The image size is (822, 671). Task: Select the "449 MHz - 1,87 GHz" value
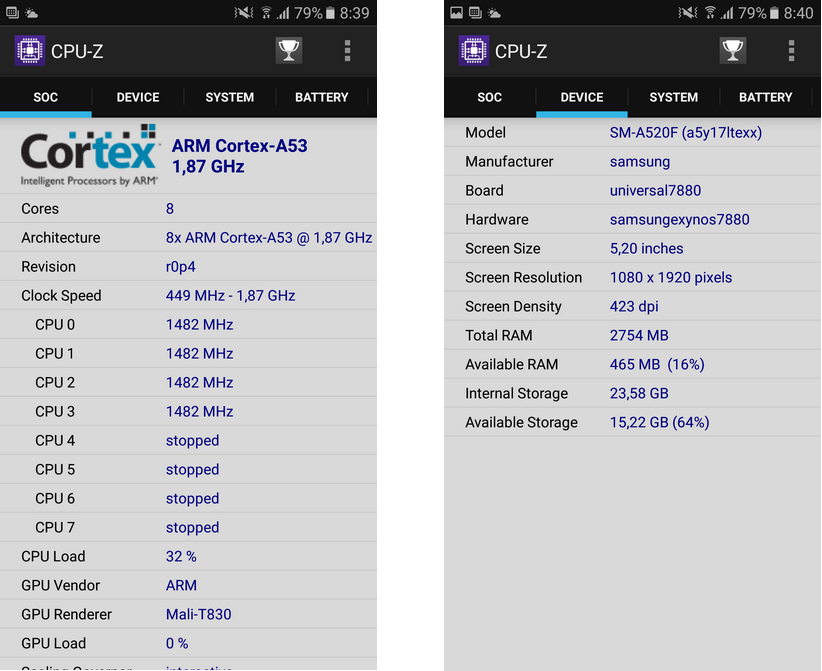click(231, 296)
